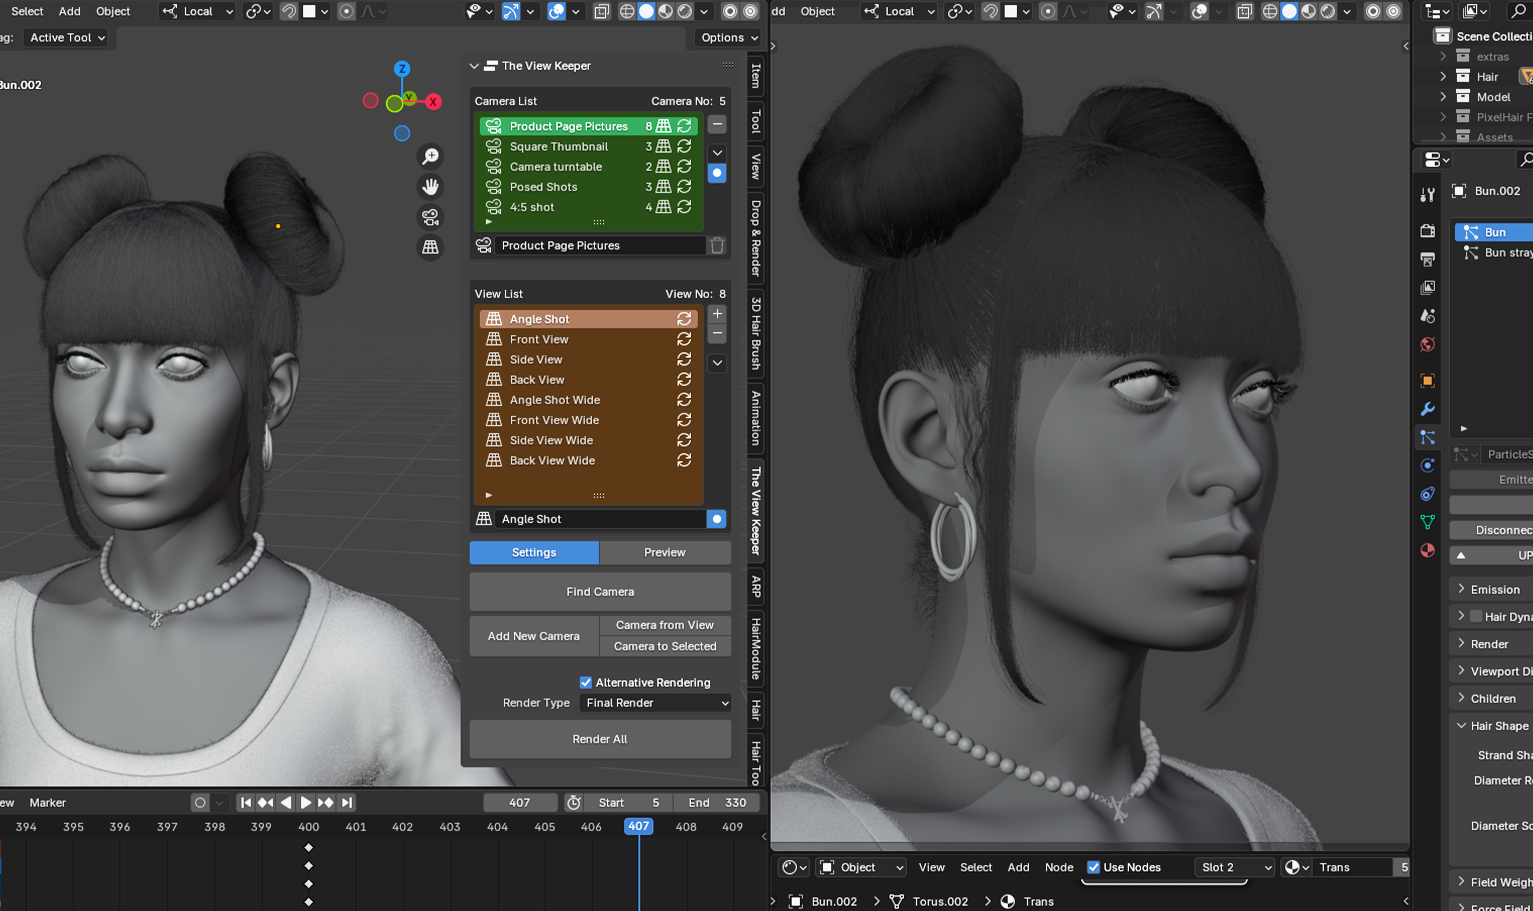Uncheck Use Nodes in the shader editor
This screenshot has width=1533, height=911.
[1093, 867]
